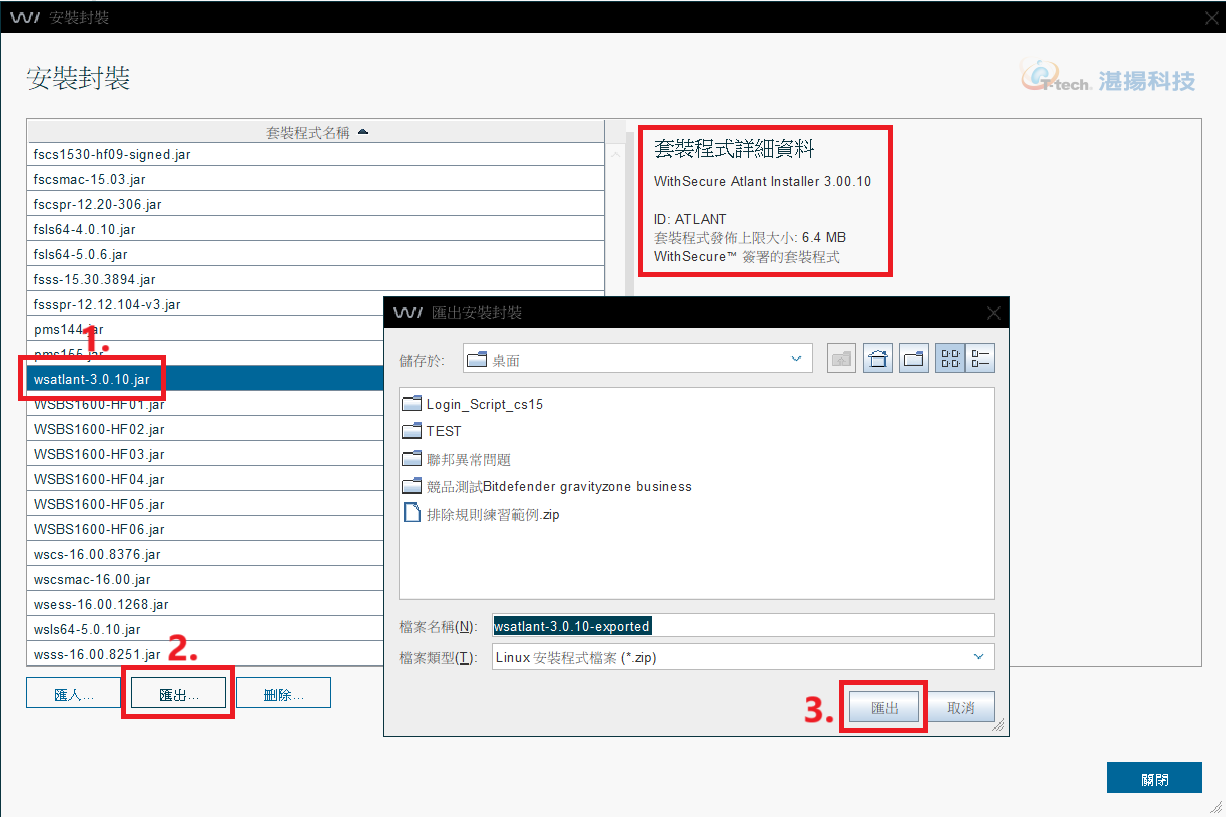Click the 檔案名稱 filename input field
This screenshot has width=1226, height=817.
[x=743, y=626]
